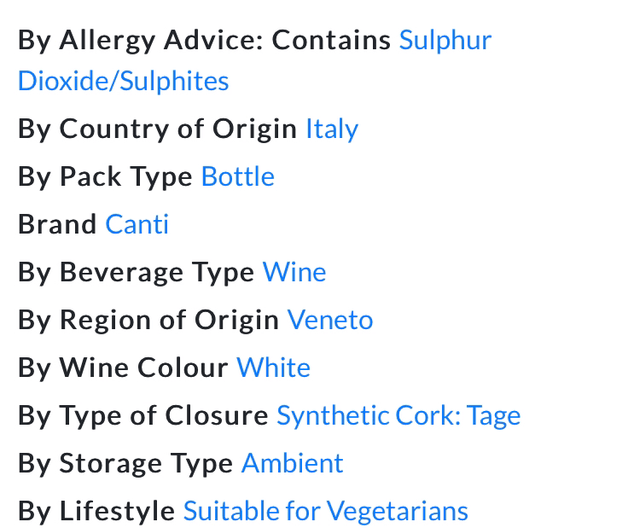Click the 'By Allergy Advice: Contains' label

coord(204,41)
